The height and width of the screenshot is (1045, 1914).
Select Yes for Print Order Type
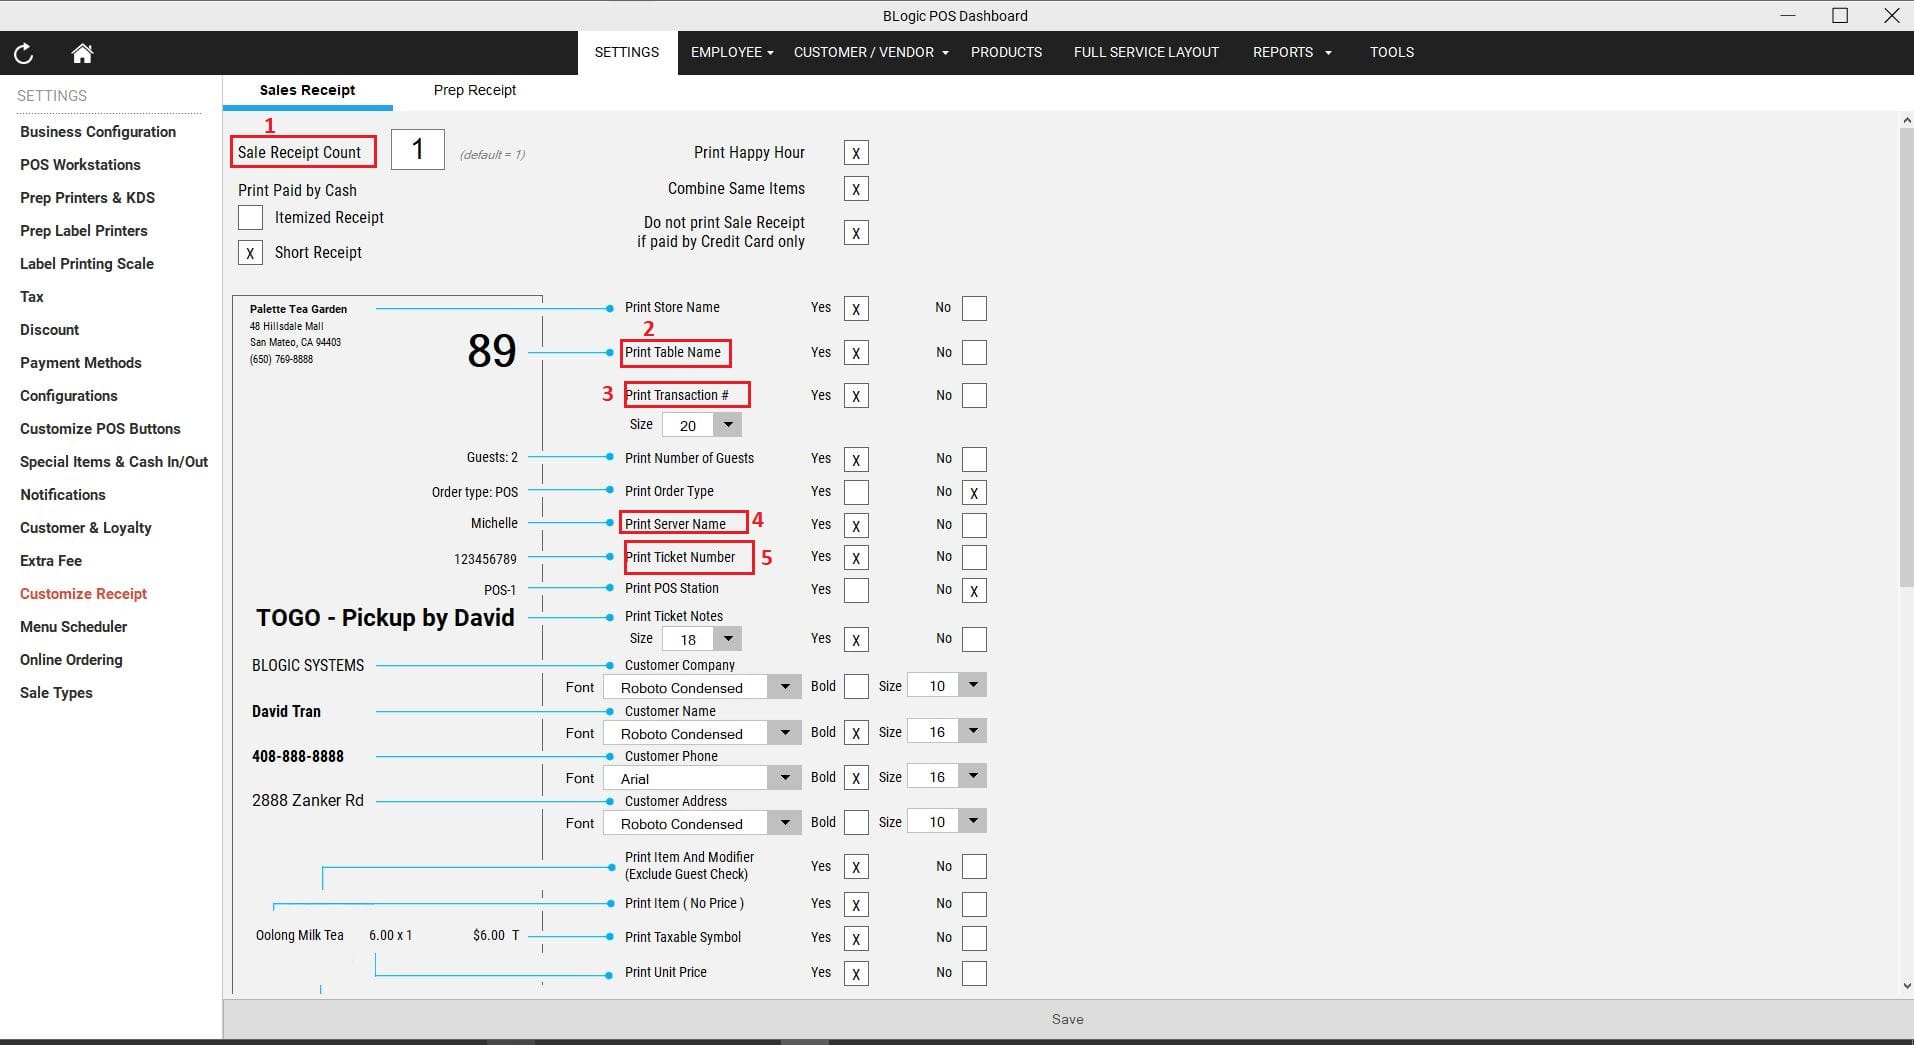(x=855, y=492)
